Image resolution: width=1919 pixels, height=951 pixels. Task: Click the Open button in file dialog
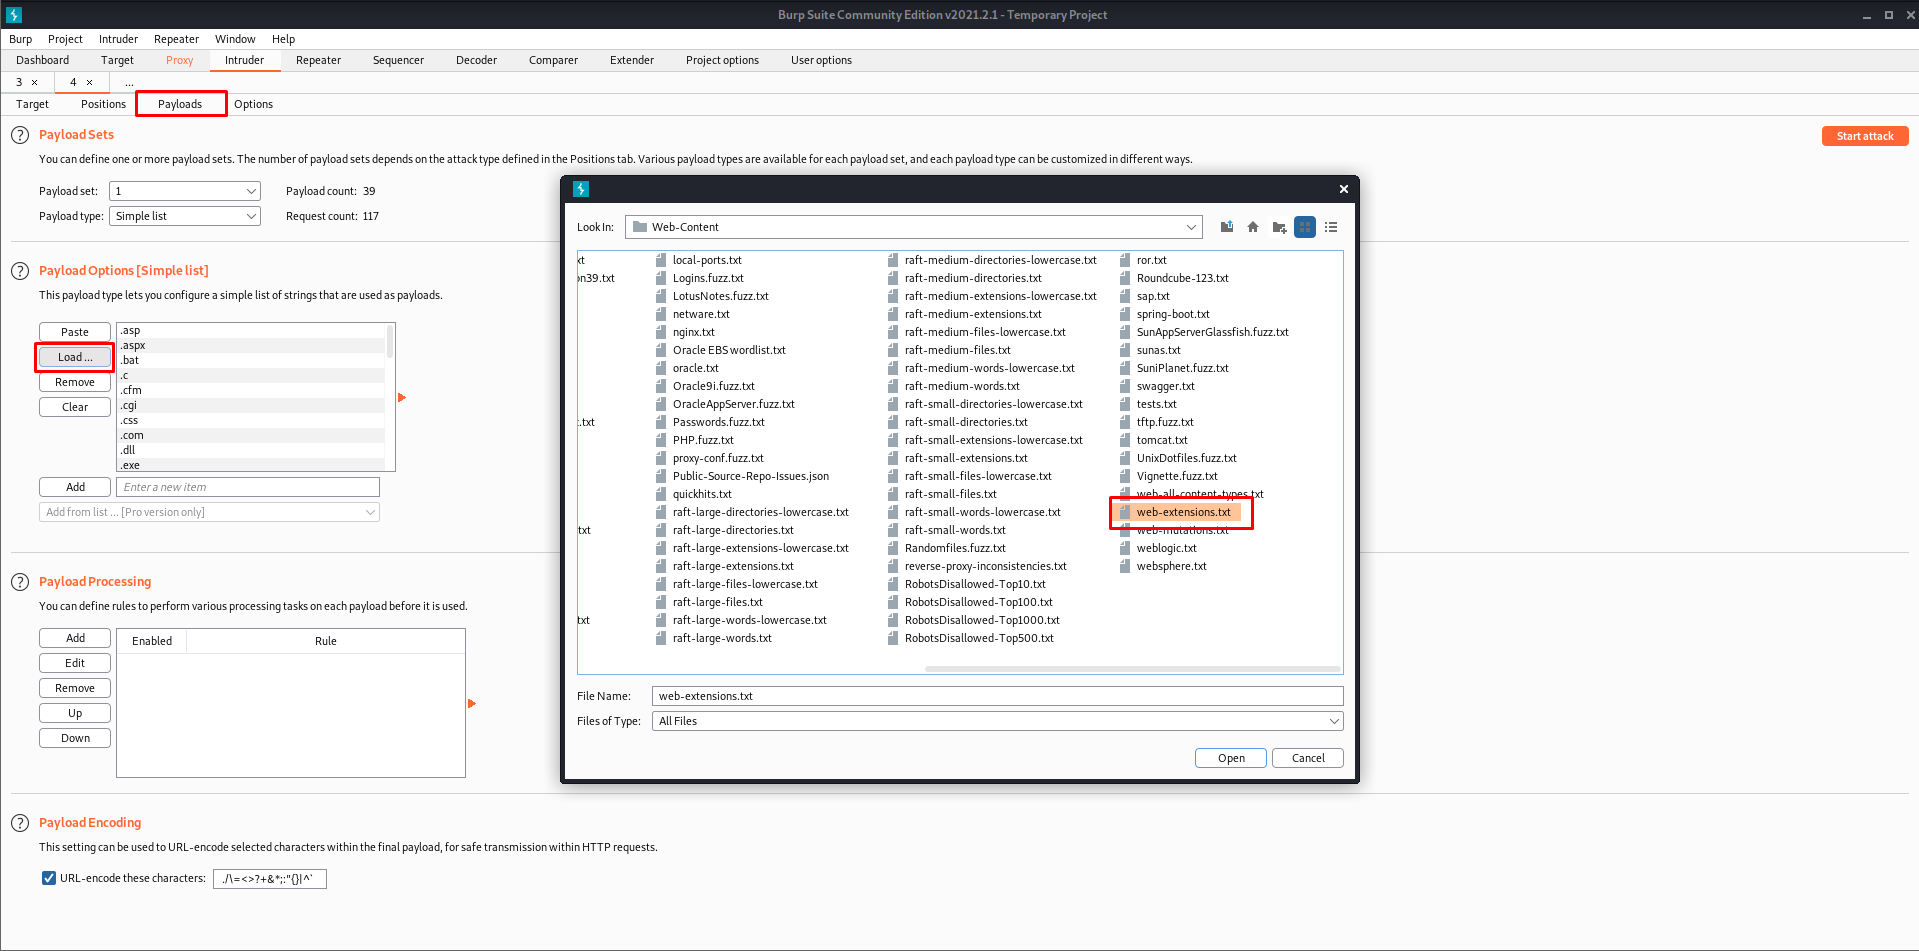point(1230,758)
